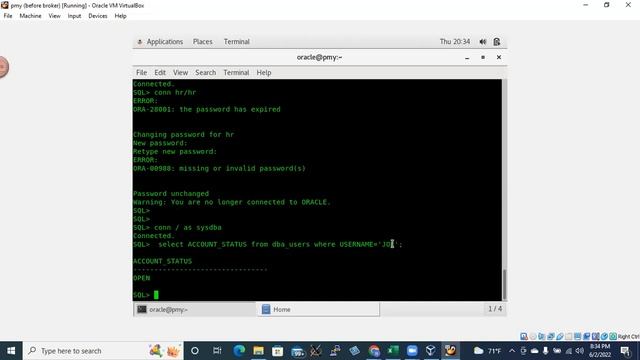Open Microsoft Store from the taskbar
The width and height of the screenshot is (640, 360).
point(278,351)
